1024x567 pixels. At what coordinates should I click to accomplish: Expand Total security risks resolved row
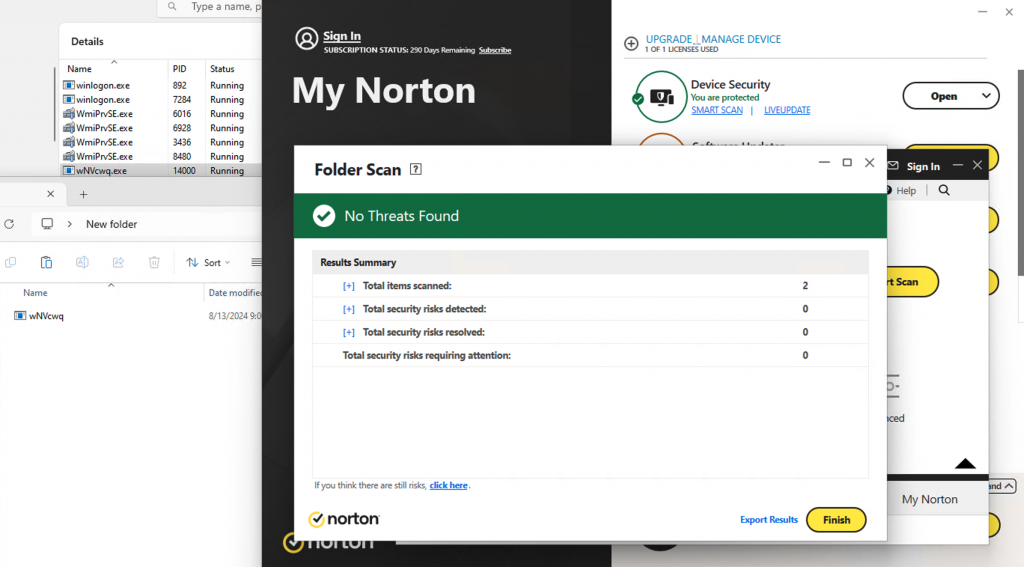point(349,332)
